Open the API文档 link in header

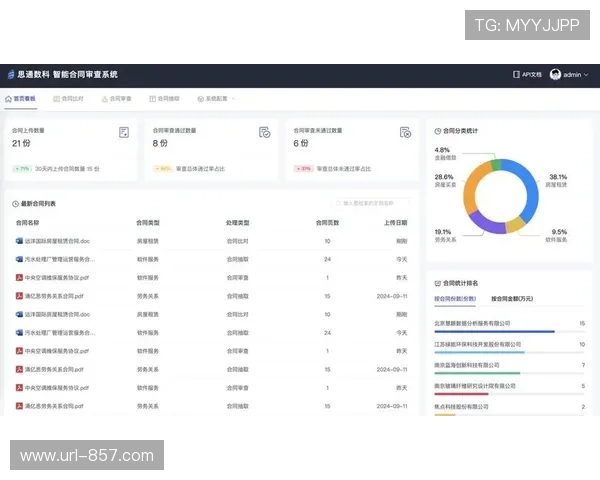(x=527, y=75)
